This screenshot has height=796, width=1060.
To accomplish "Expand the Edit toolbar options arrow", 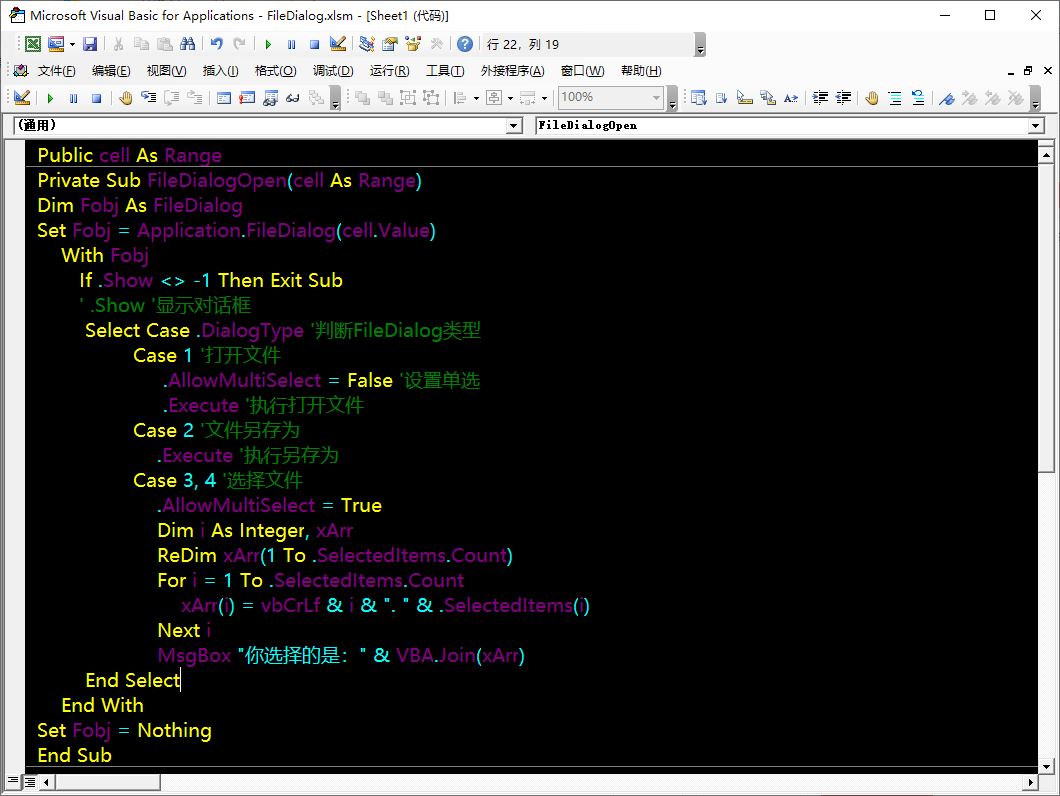I will pos(1035,98).
